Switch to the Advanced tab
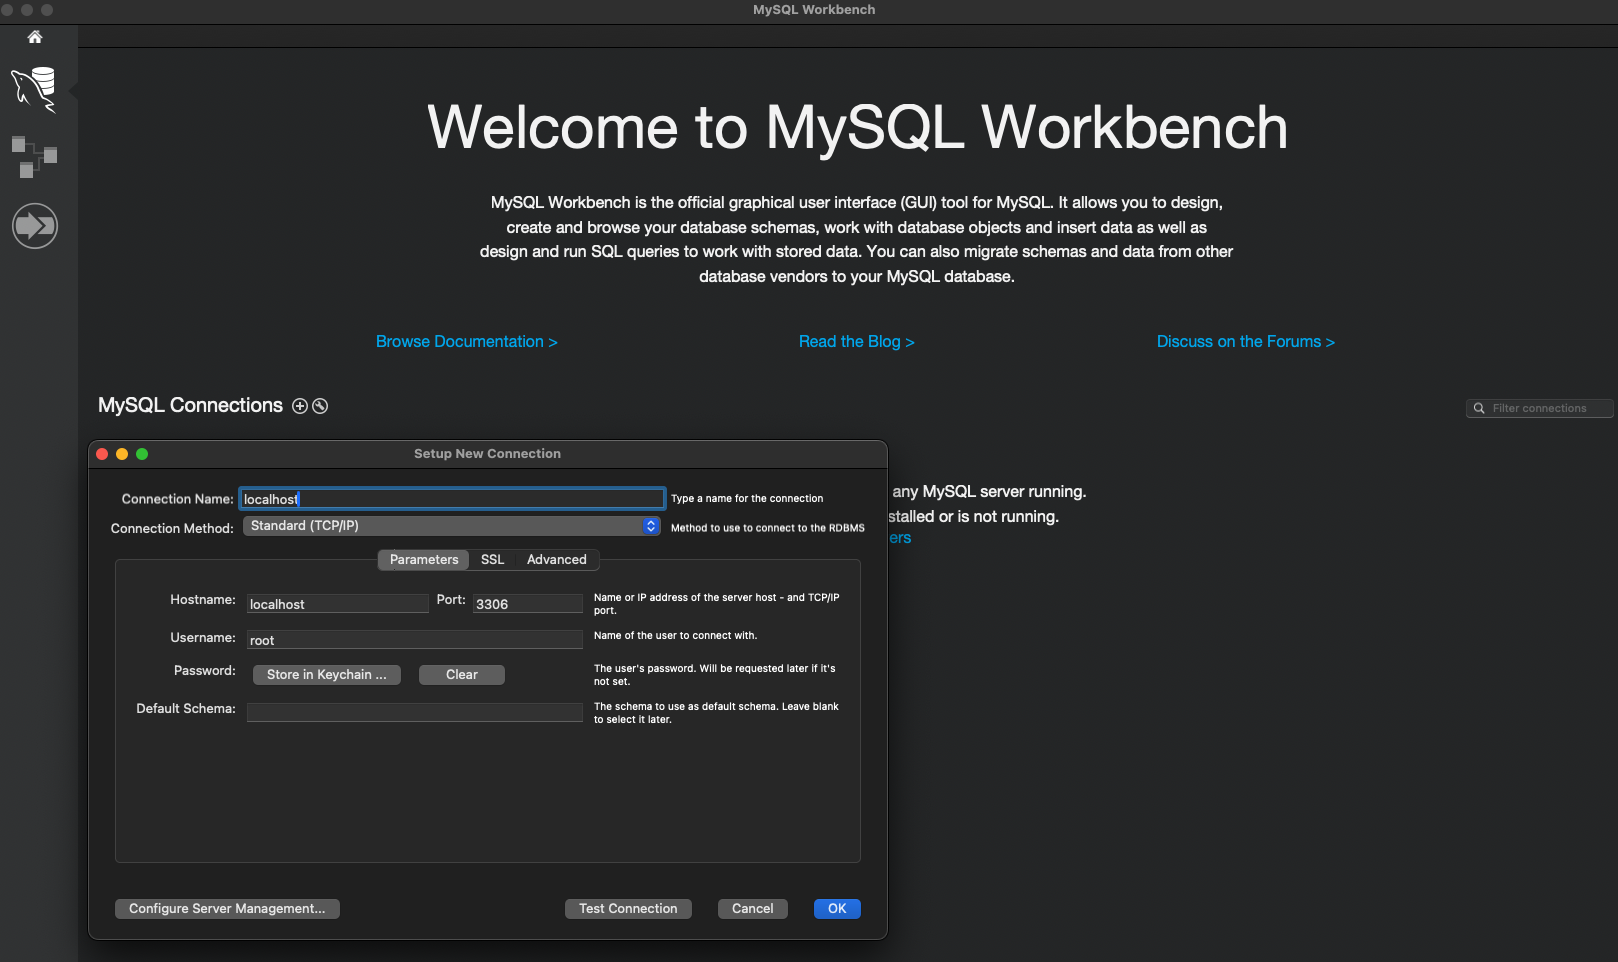The width and height of the screenshot is (1618, 962). pyautogui.click(x=557, y=560)
